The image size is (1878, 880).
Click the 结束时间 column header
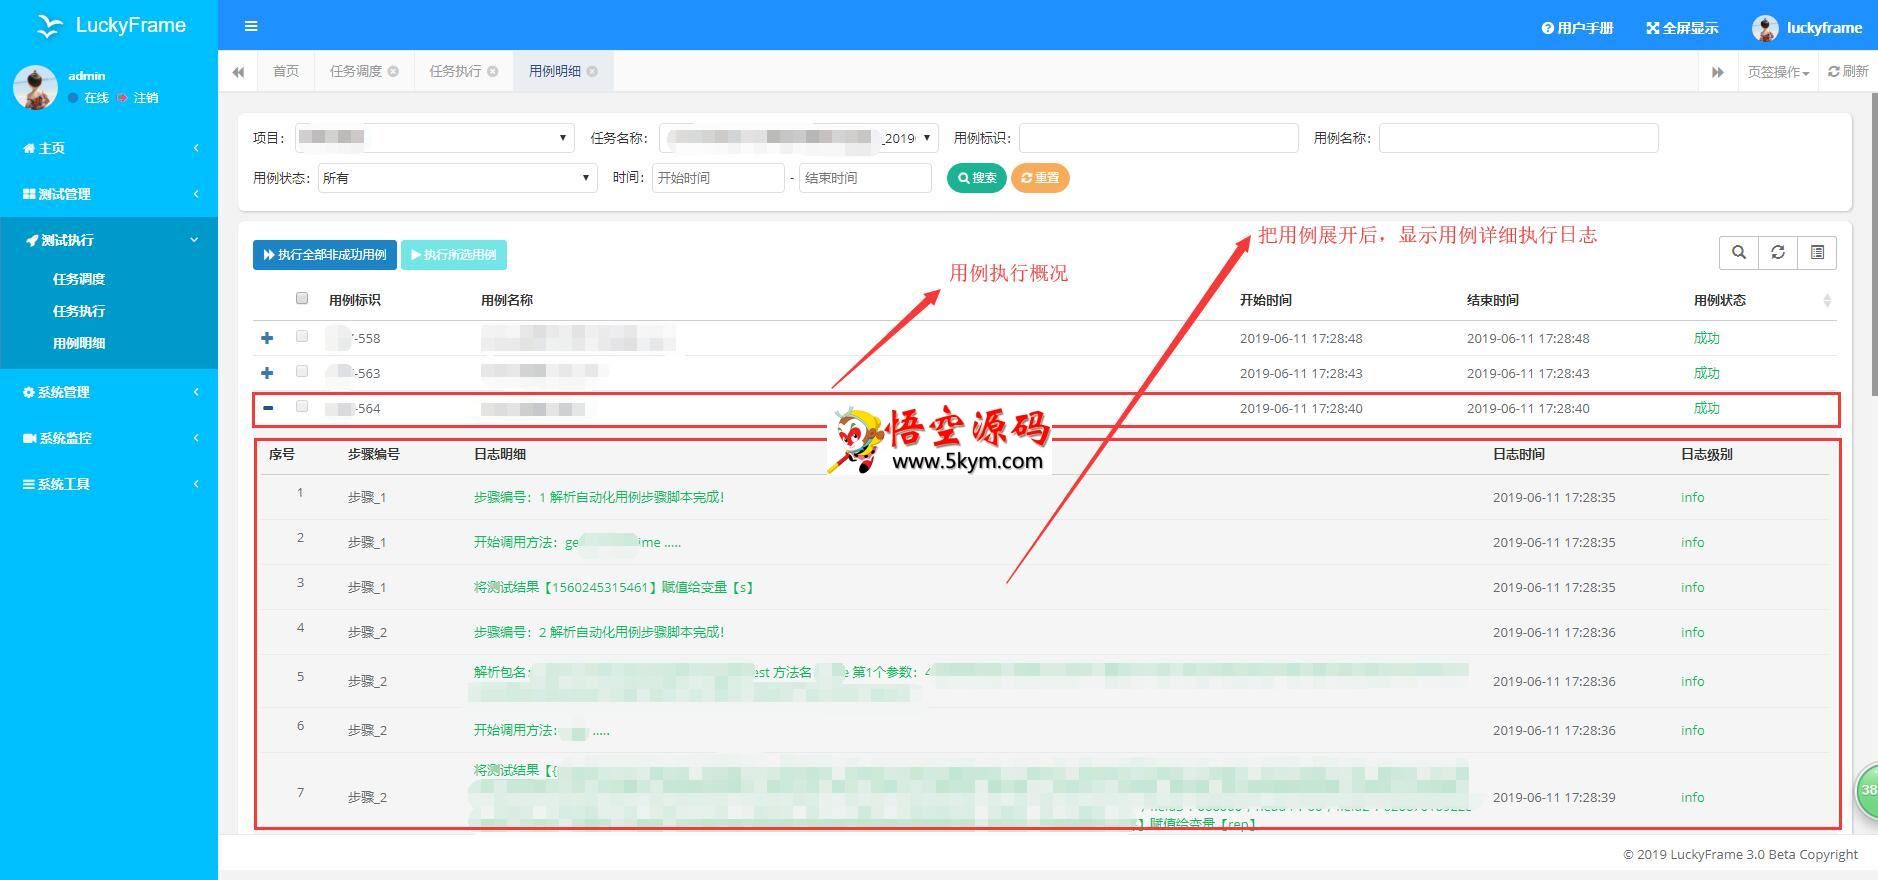point(1492,300)
